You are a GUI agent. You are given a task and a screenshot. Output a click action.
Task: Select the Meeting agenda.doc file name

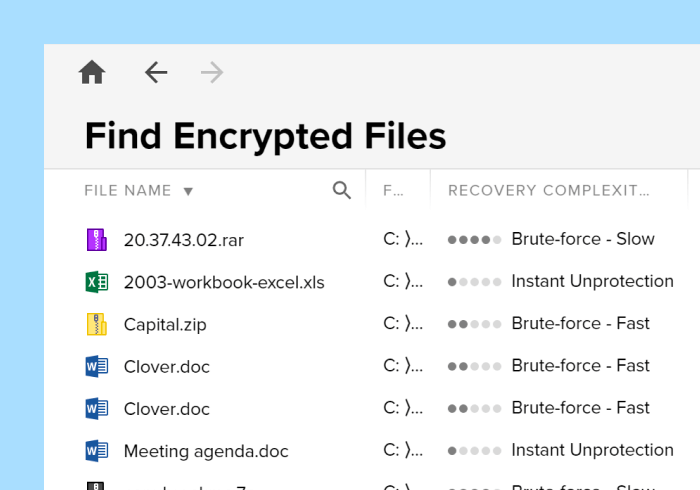coord(206,451)
